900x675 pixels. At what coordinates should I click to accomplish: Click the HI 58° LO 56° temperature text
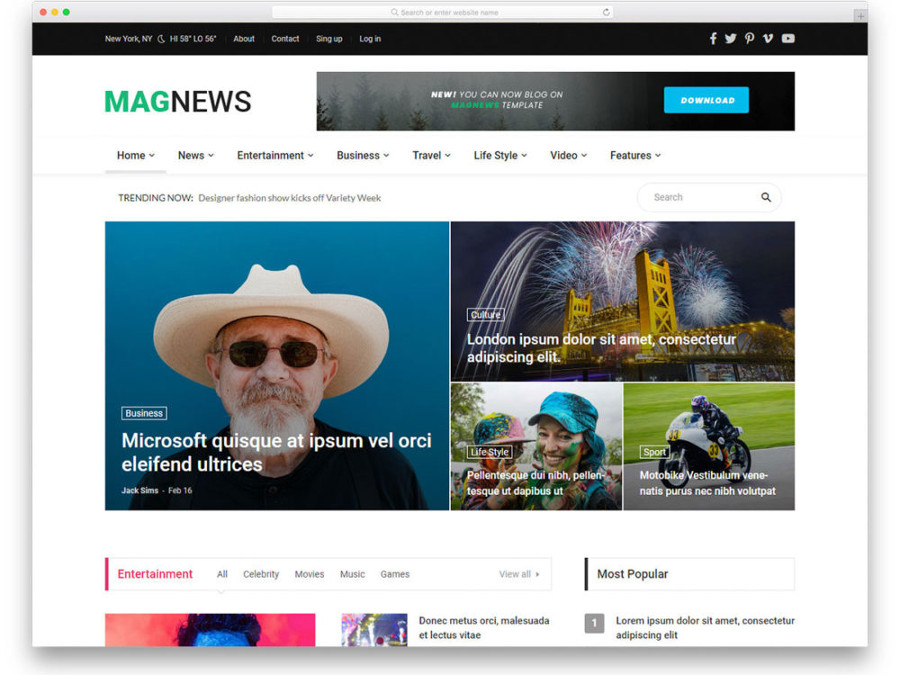pyautogui.click(x=193, y=39)
